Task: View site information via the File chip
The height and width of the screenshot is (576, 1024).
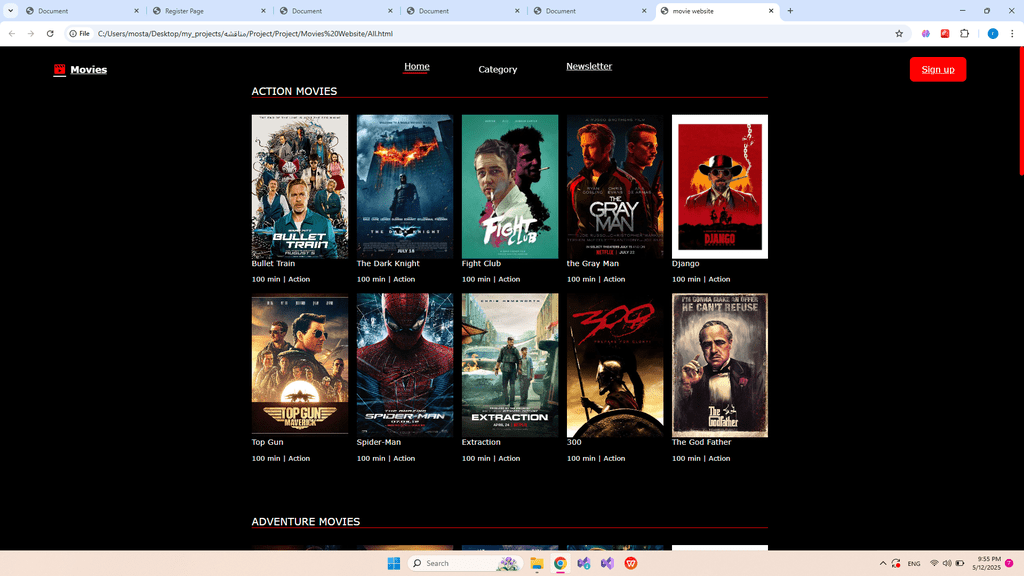Action: pyautogui.click(x=80, y=33)
